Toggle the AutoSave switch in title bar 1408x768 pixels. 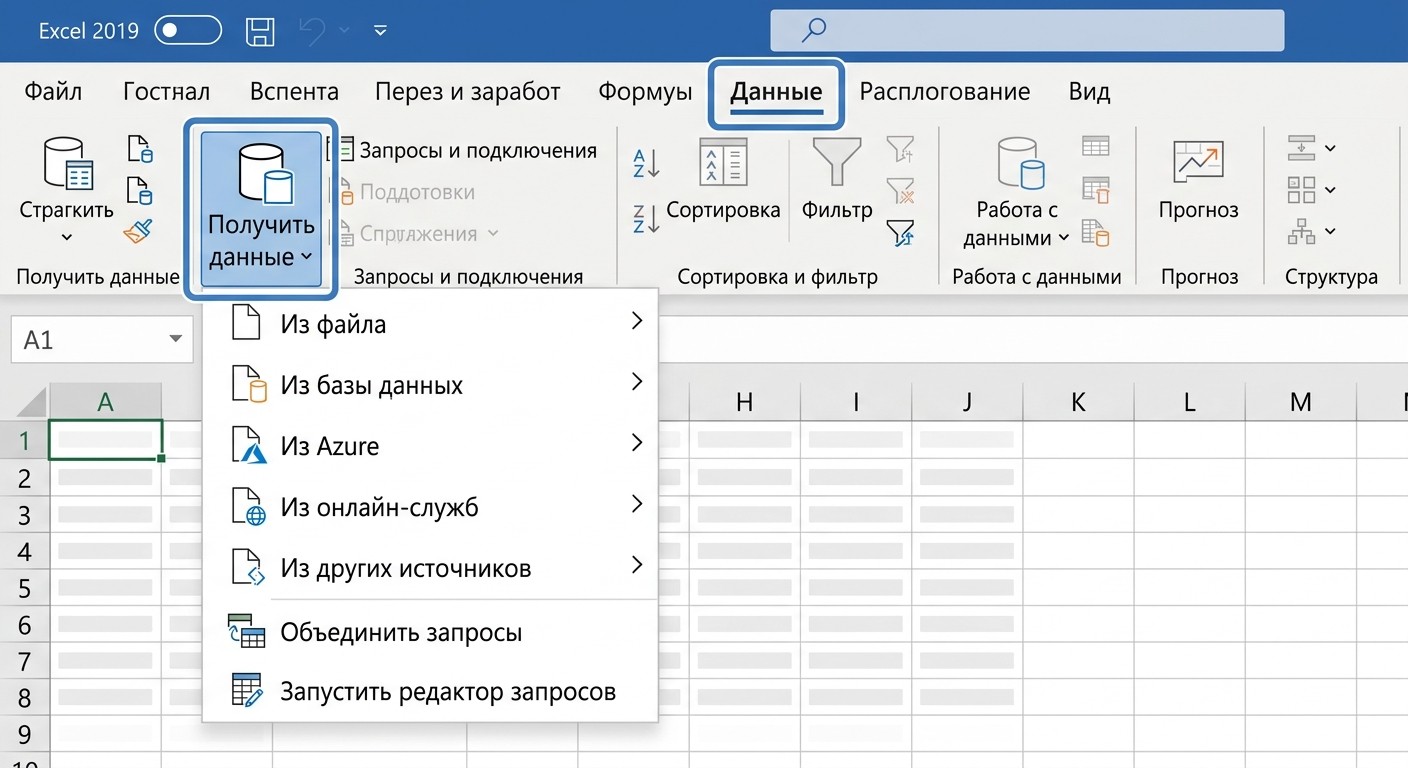tap(188, 31)
